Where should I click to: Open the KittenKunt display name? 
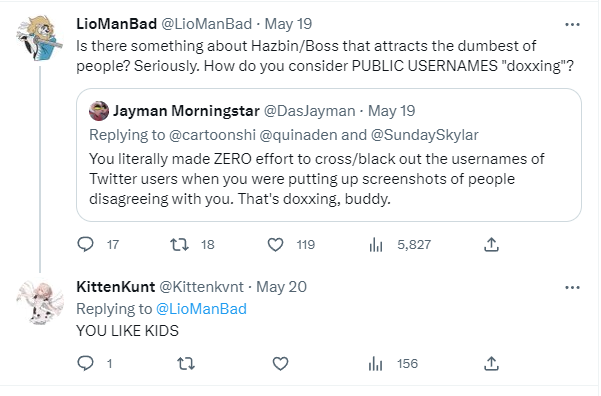click(115, 287)
